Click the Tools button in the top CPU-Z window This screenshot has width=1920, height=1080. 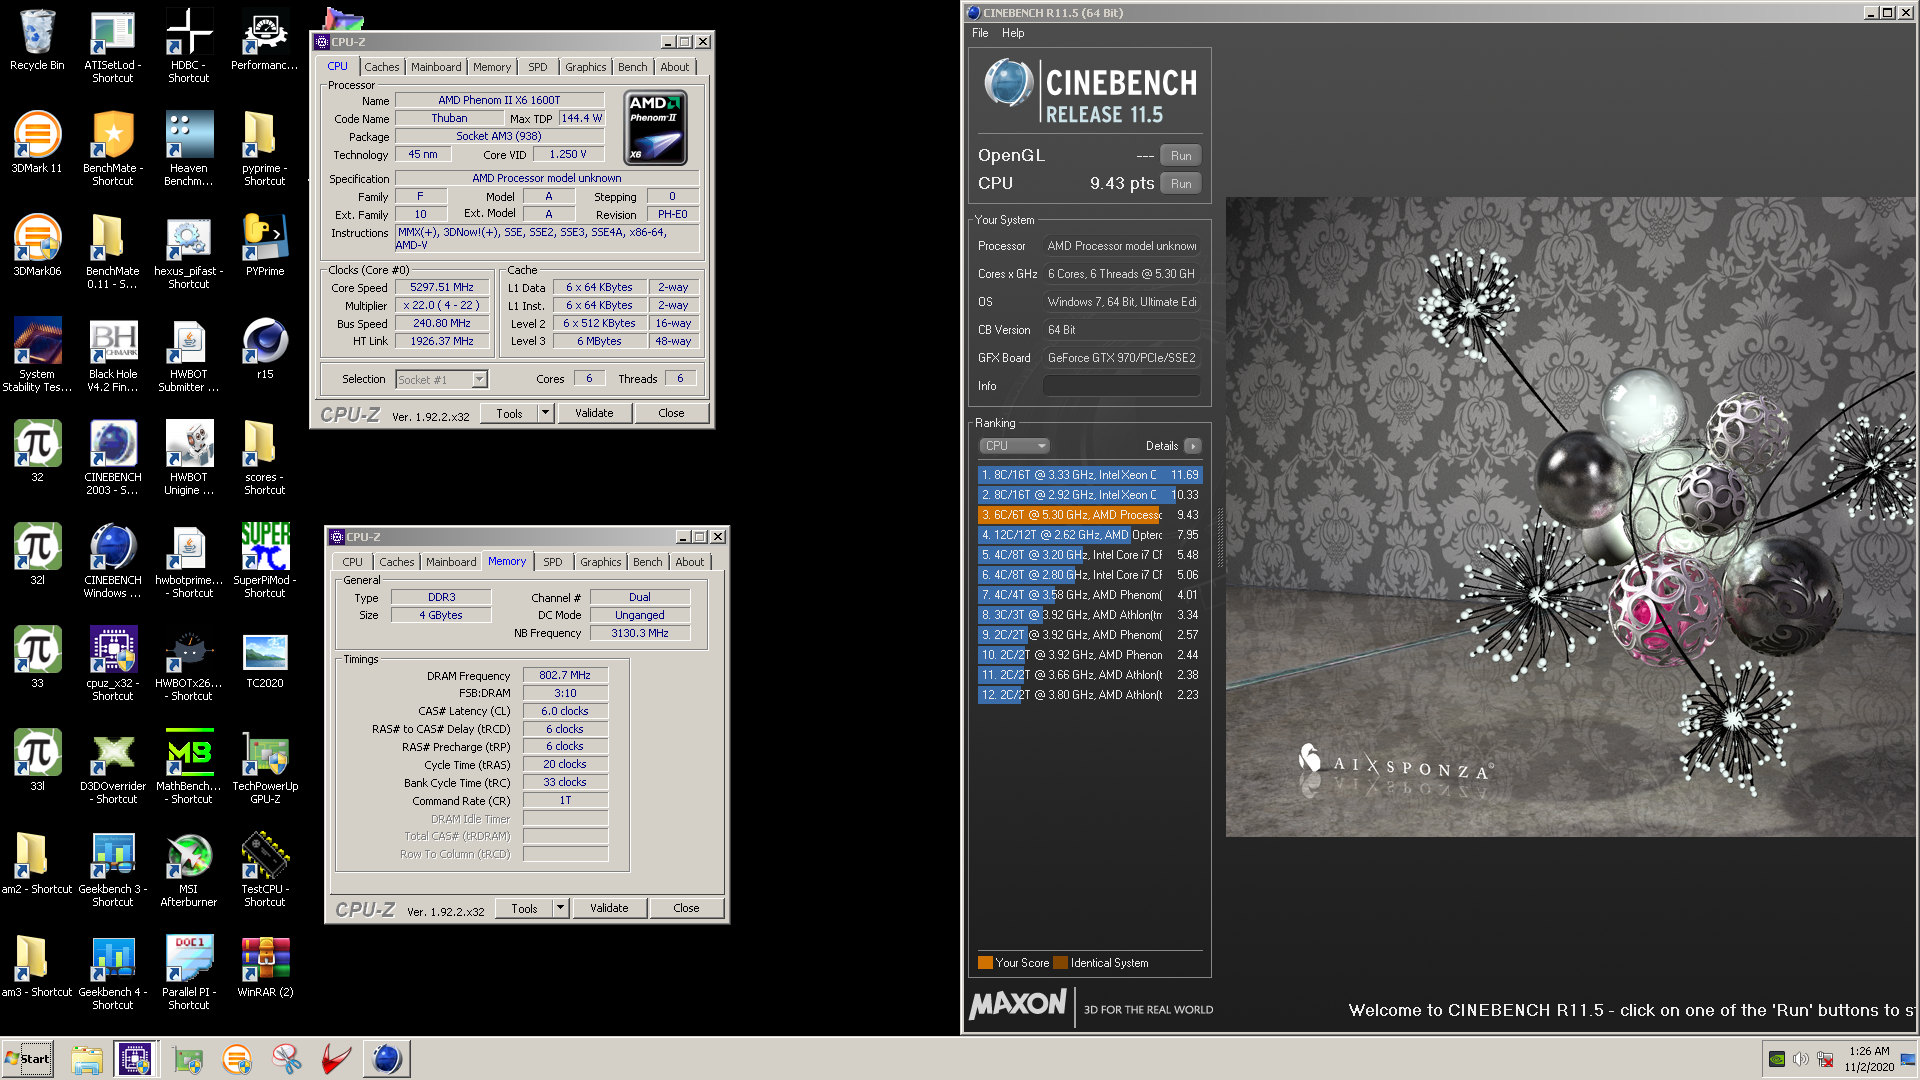(x=509, y=413)
